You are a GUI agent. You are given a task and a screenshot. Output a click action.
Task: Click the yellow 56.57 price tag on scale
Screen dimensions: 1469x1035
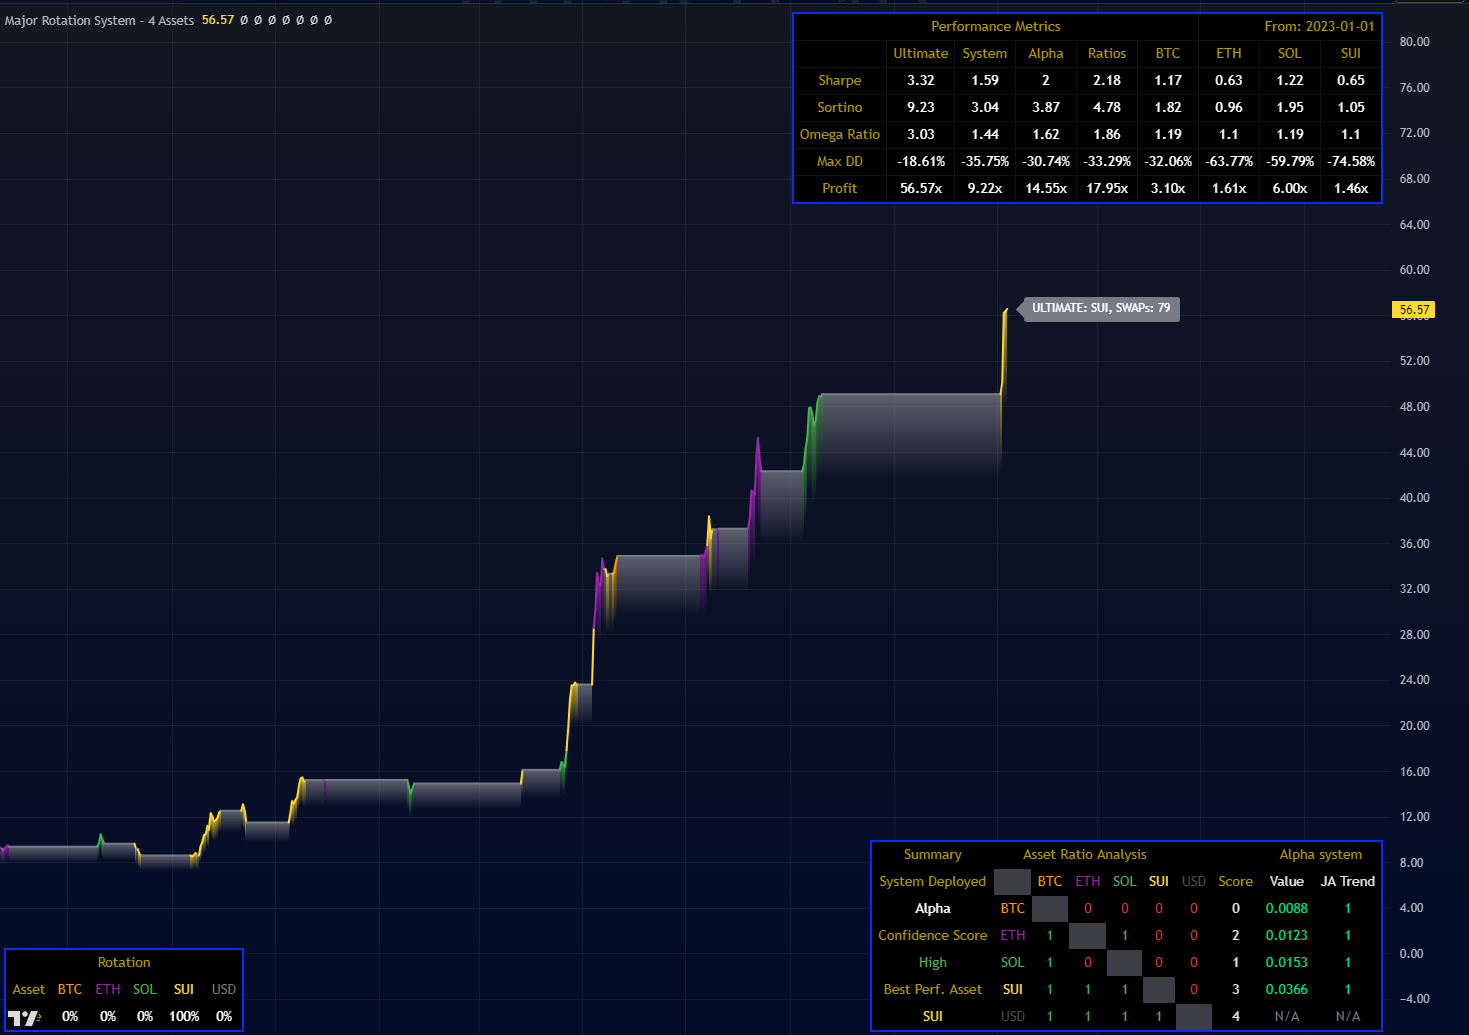click(x=1414, y=309)
